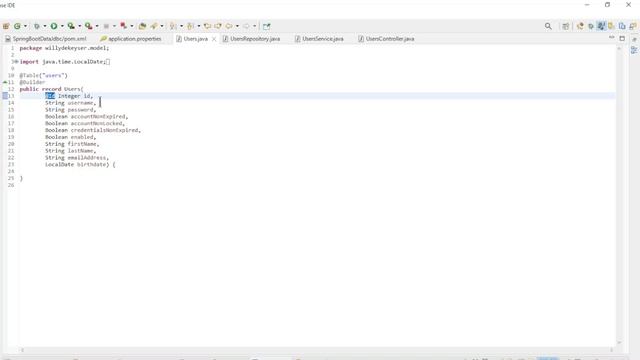Open the Next Annotation dropdown arrow
The height and width of the screenshot is (360, 640).
point(181,26)
